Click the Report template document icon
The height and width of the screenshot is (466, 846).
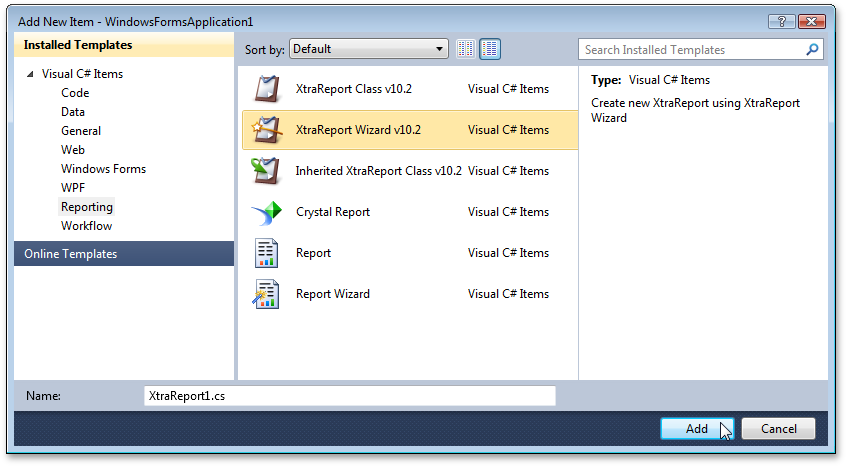267,253
